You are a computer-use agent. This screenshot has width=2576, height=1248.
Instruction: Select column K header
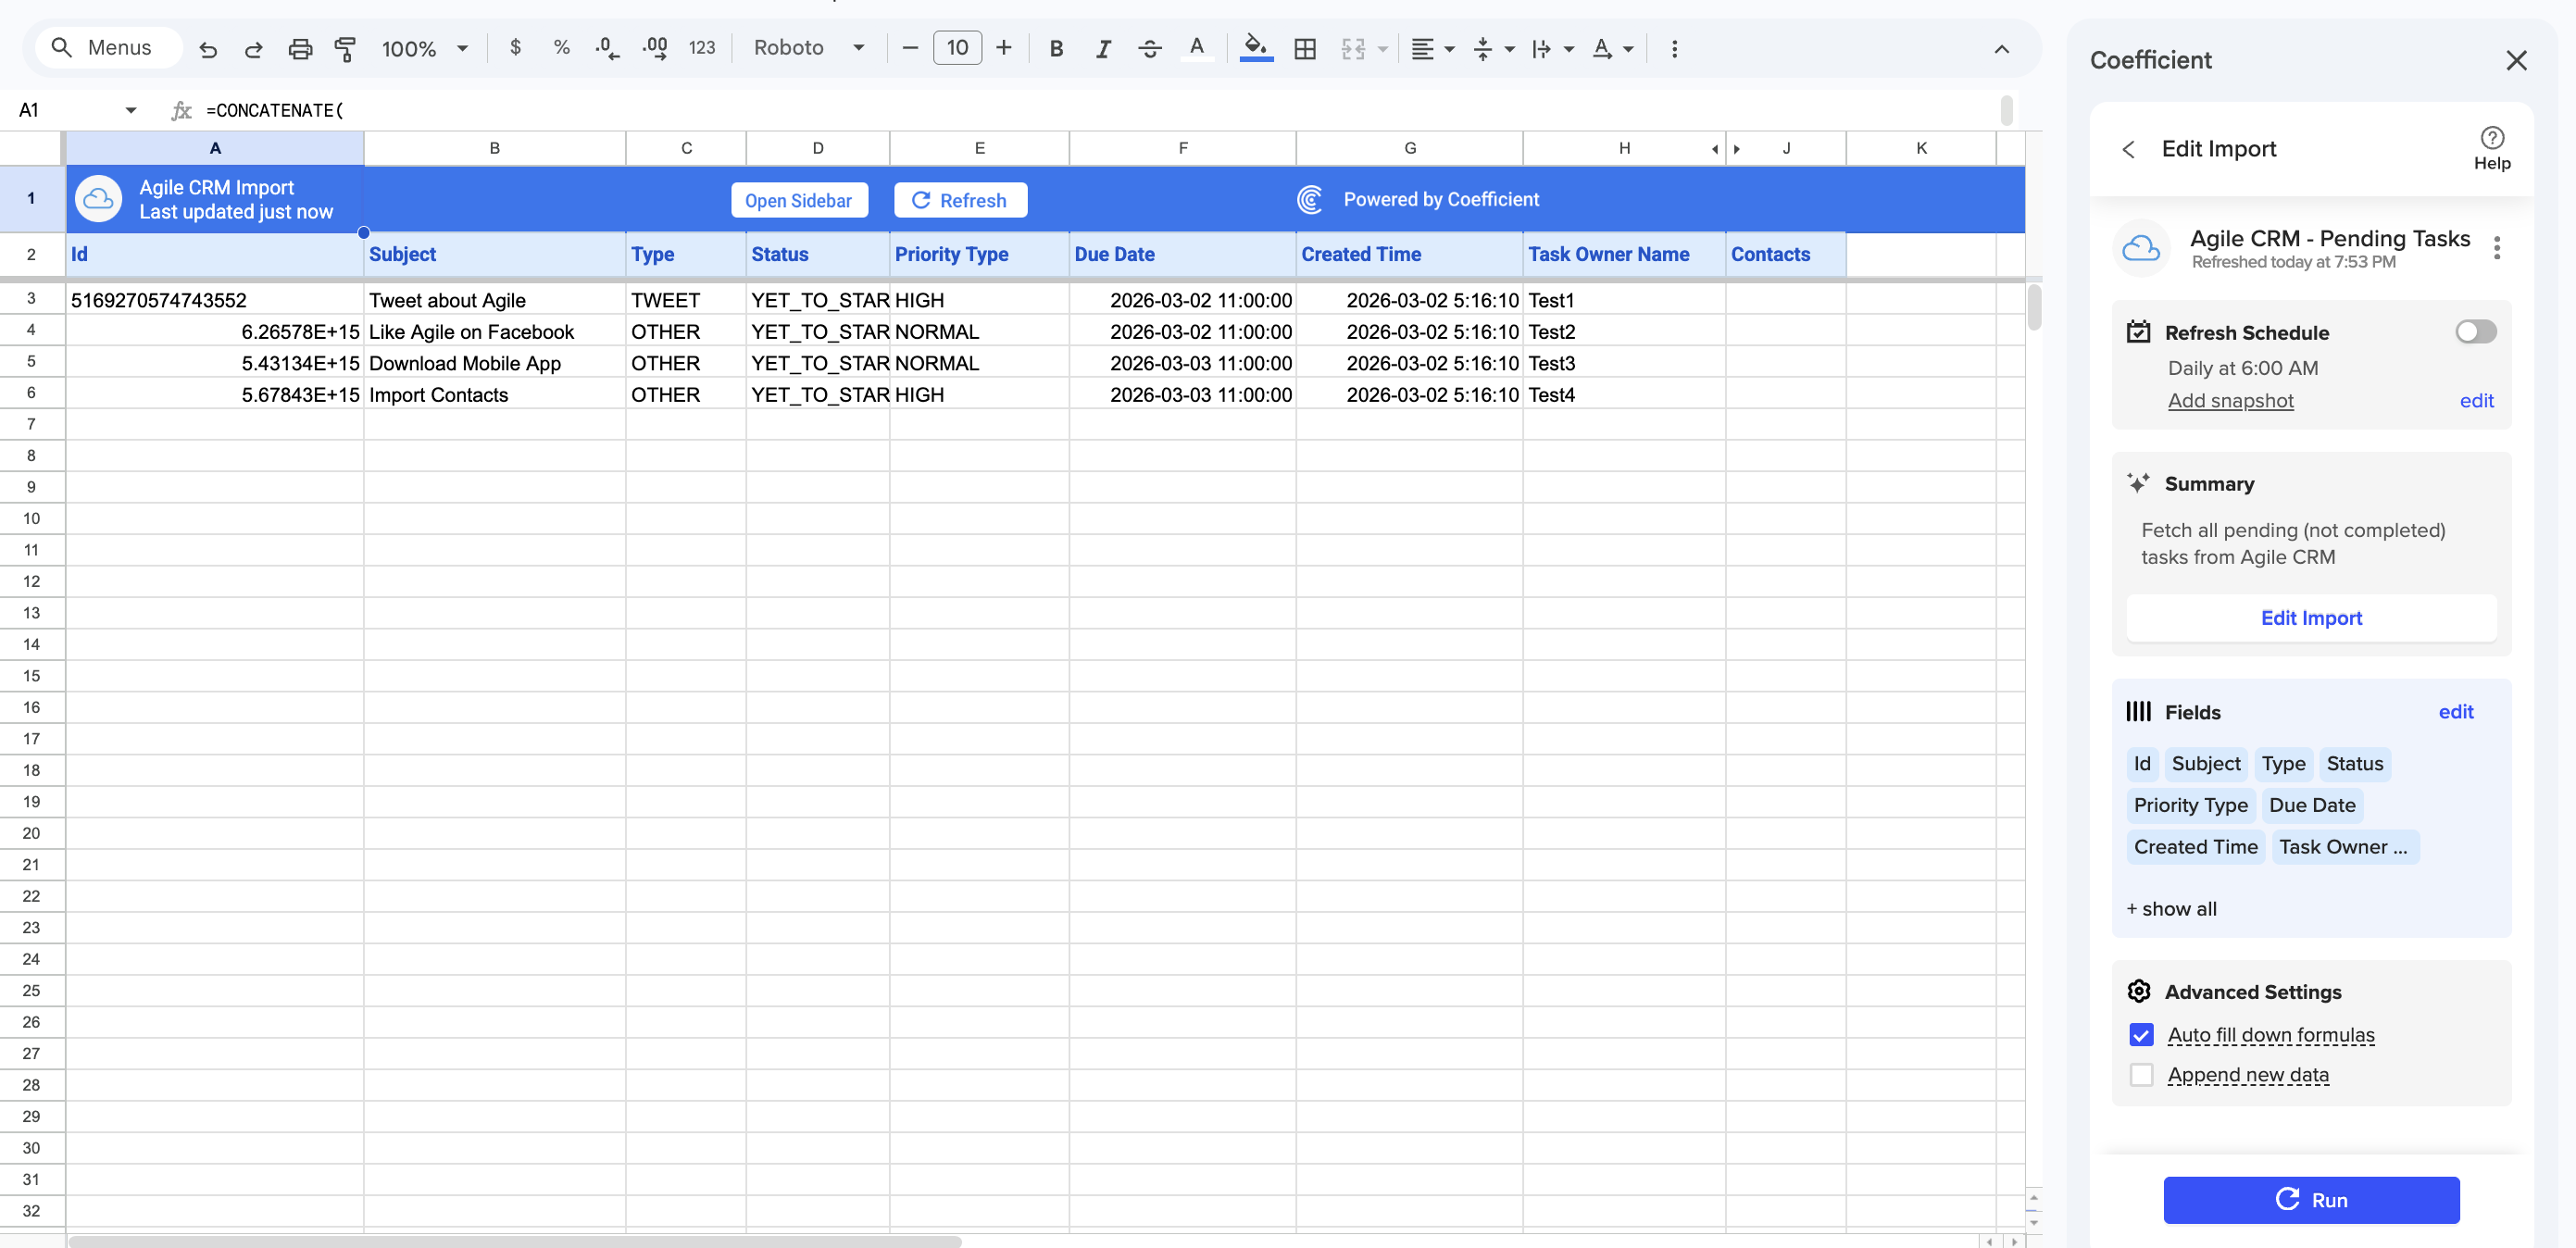tap(1921, 148)
